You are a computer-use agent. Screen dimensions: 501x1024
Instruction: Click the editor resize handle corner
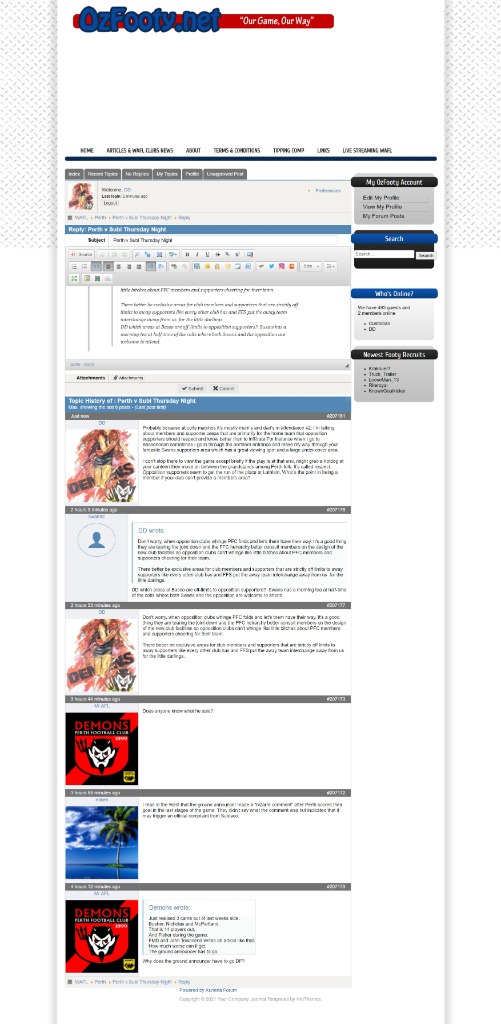[x=347, y=366]
